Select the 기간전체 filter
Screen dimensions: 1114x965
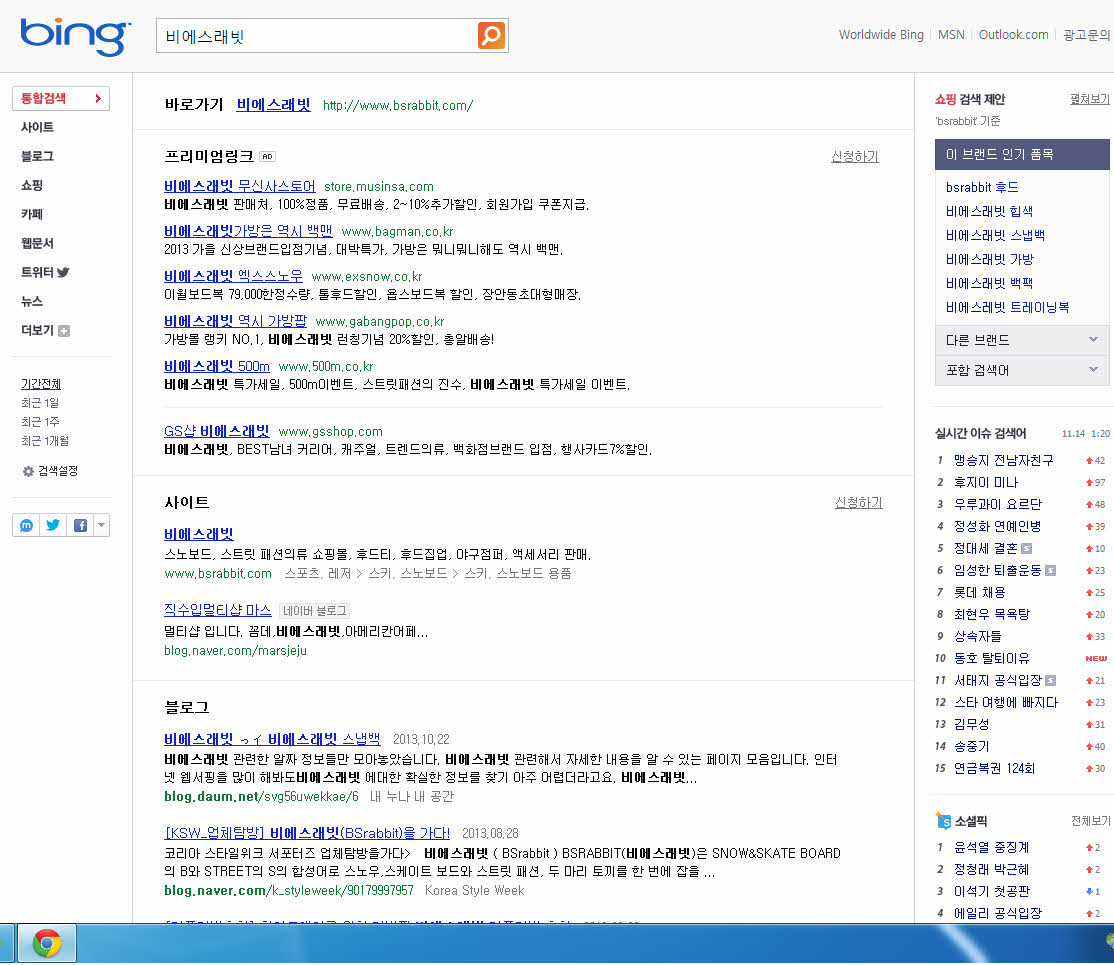[40, 384]
